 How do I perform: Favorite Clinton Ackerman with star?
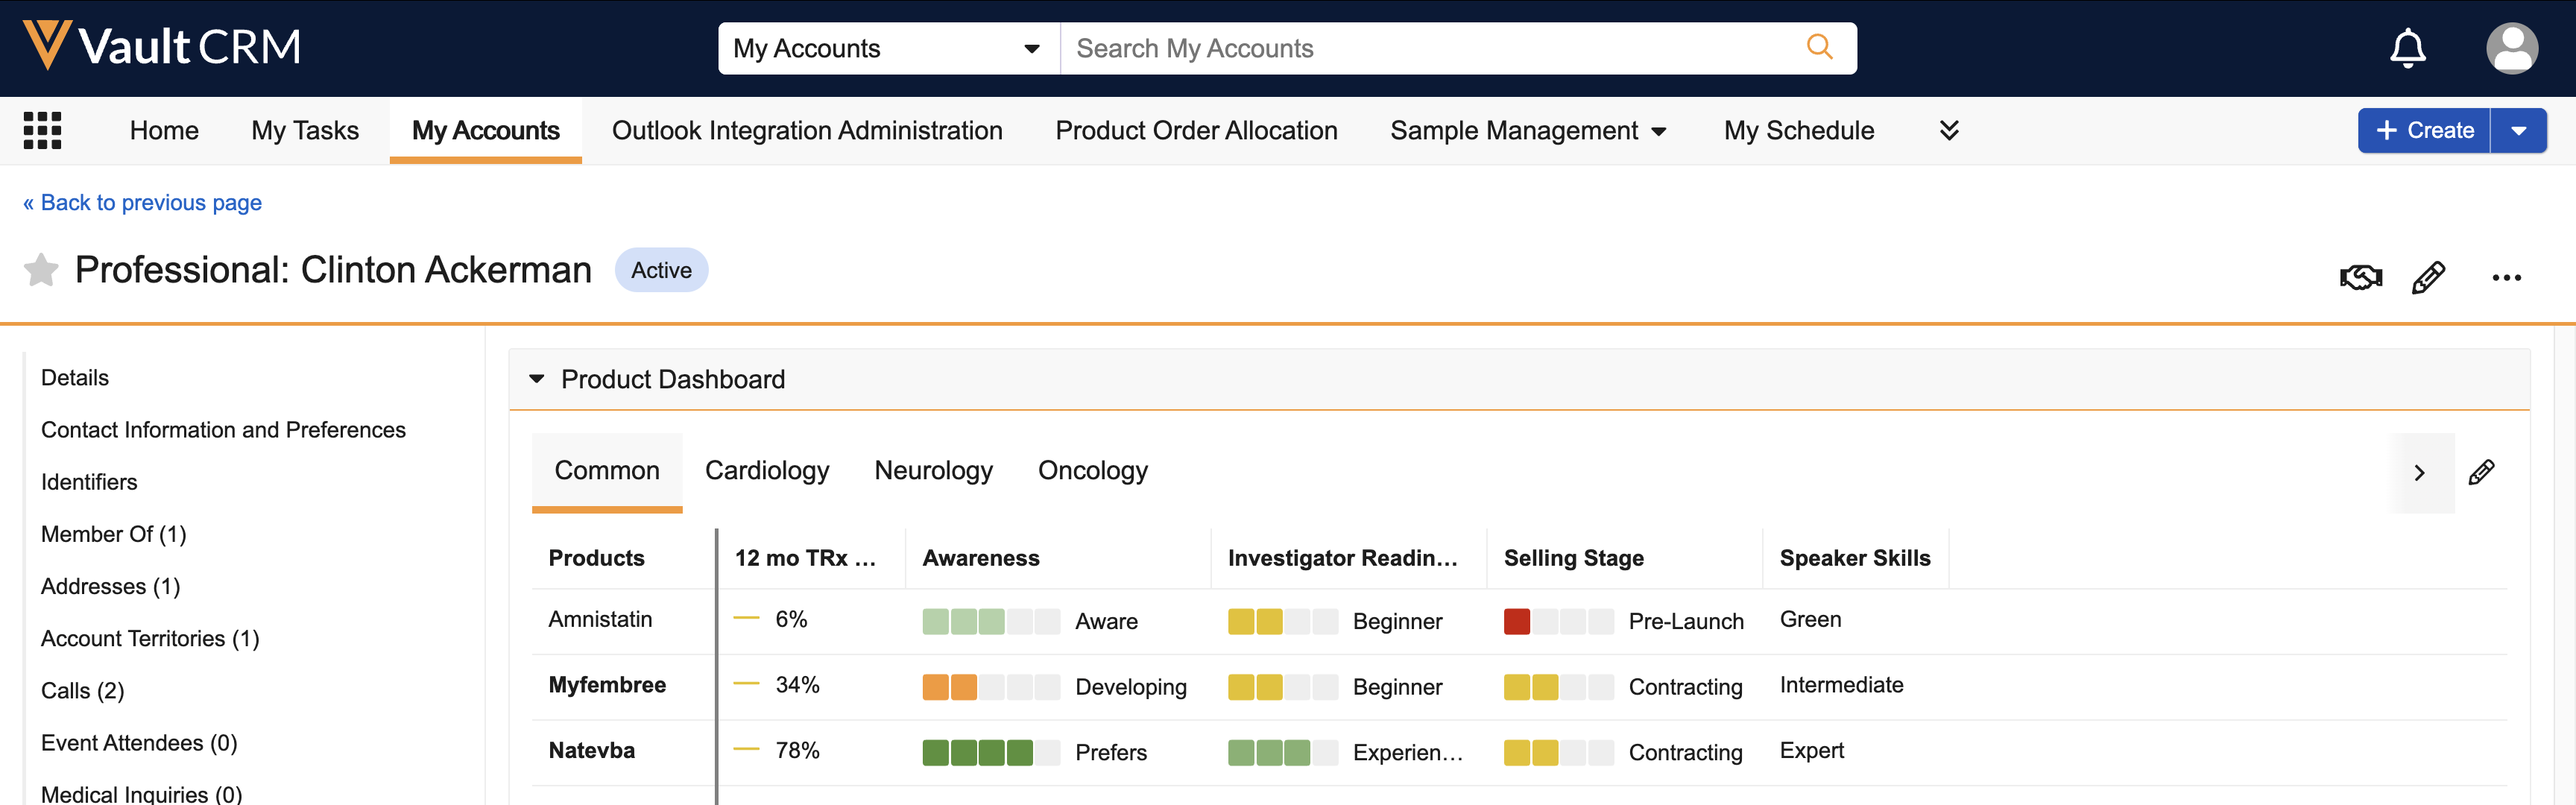point(41,270)
